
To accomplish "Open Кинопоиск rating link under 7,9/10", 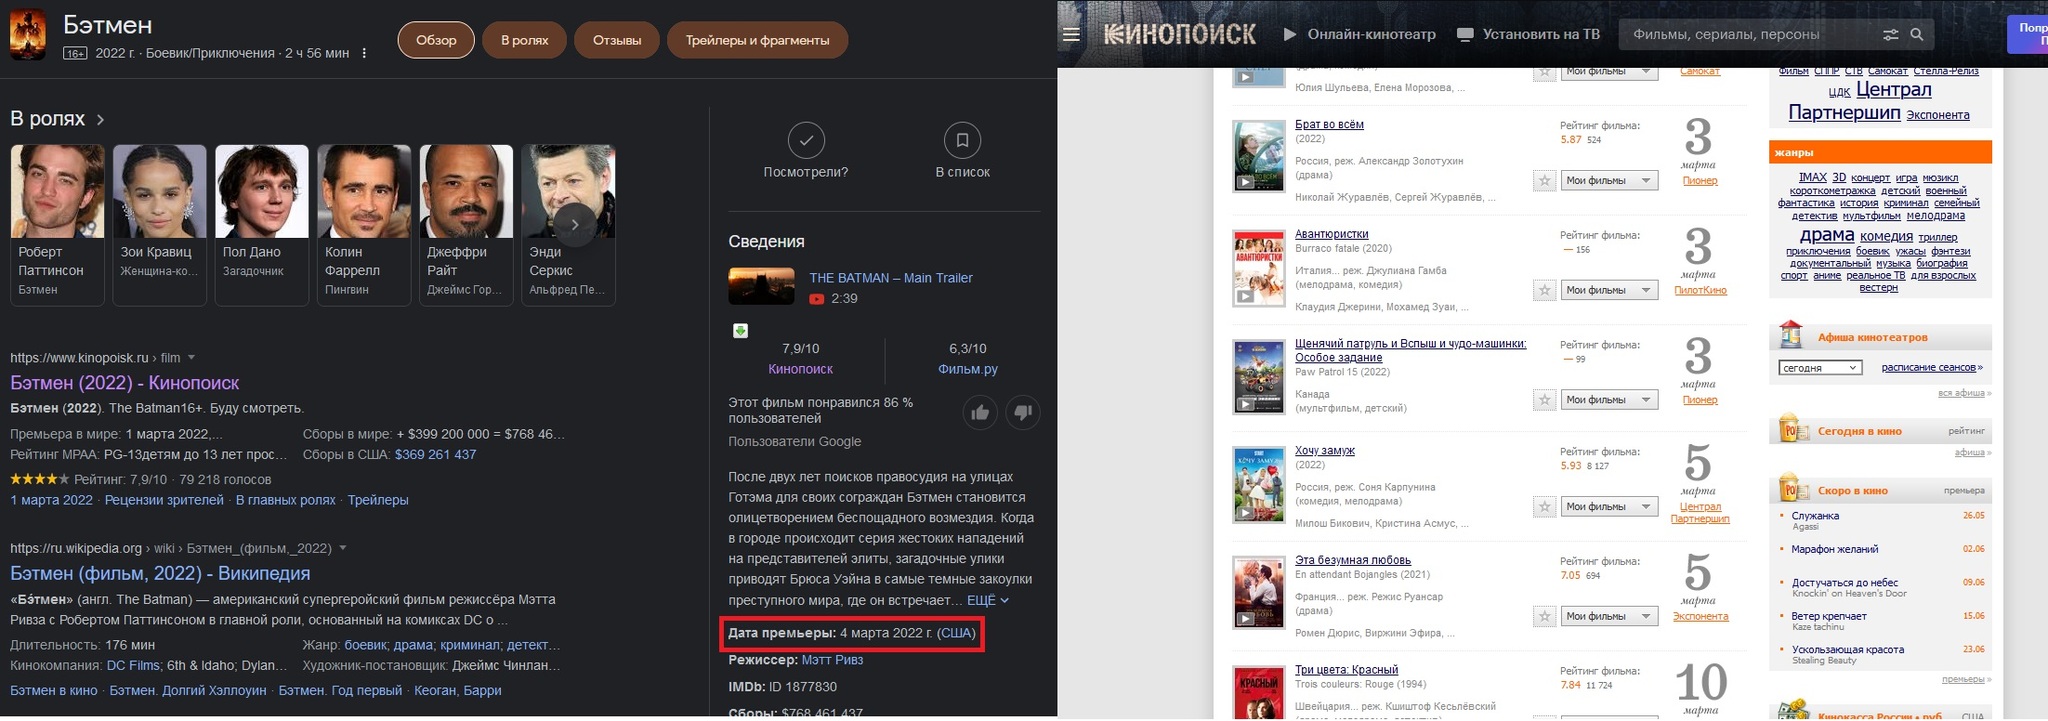I will pos(800,369).
